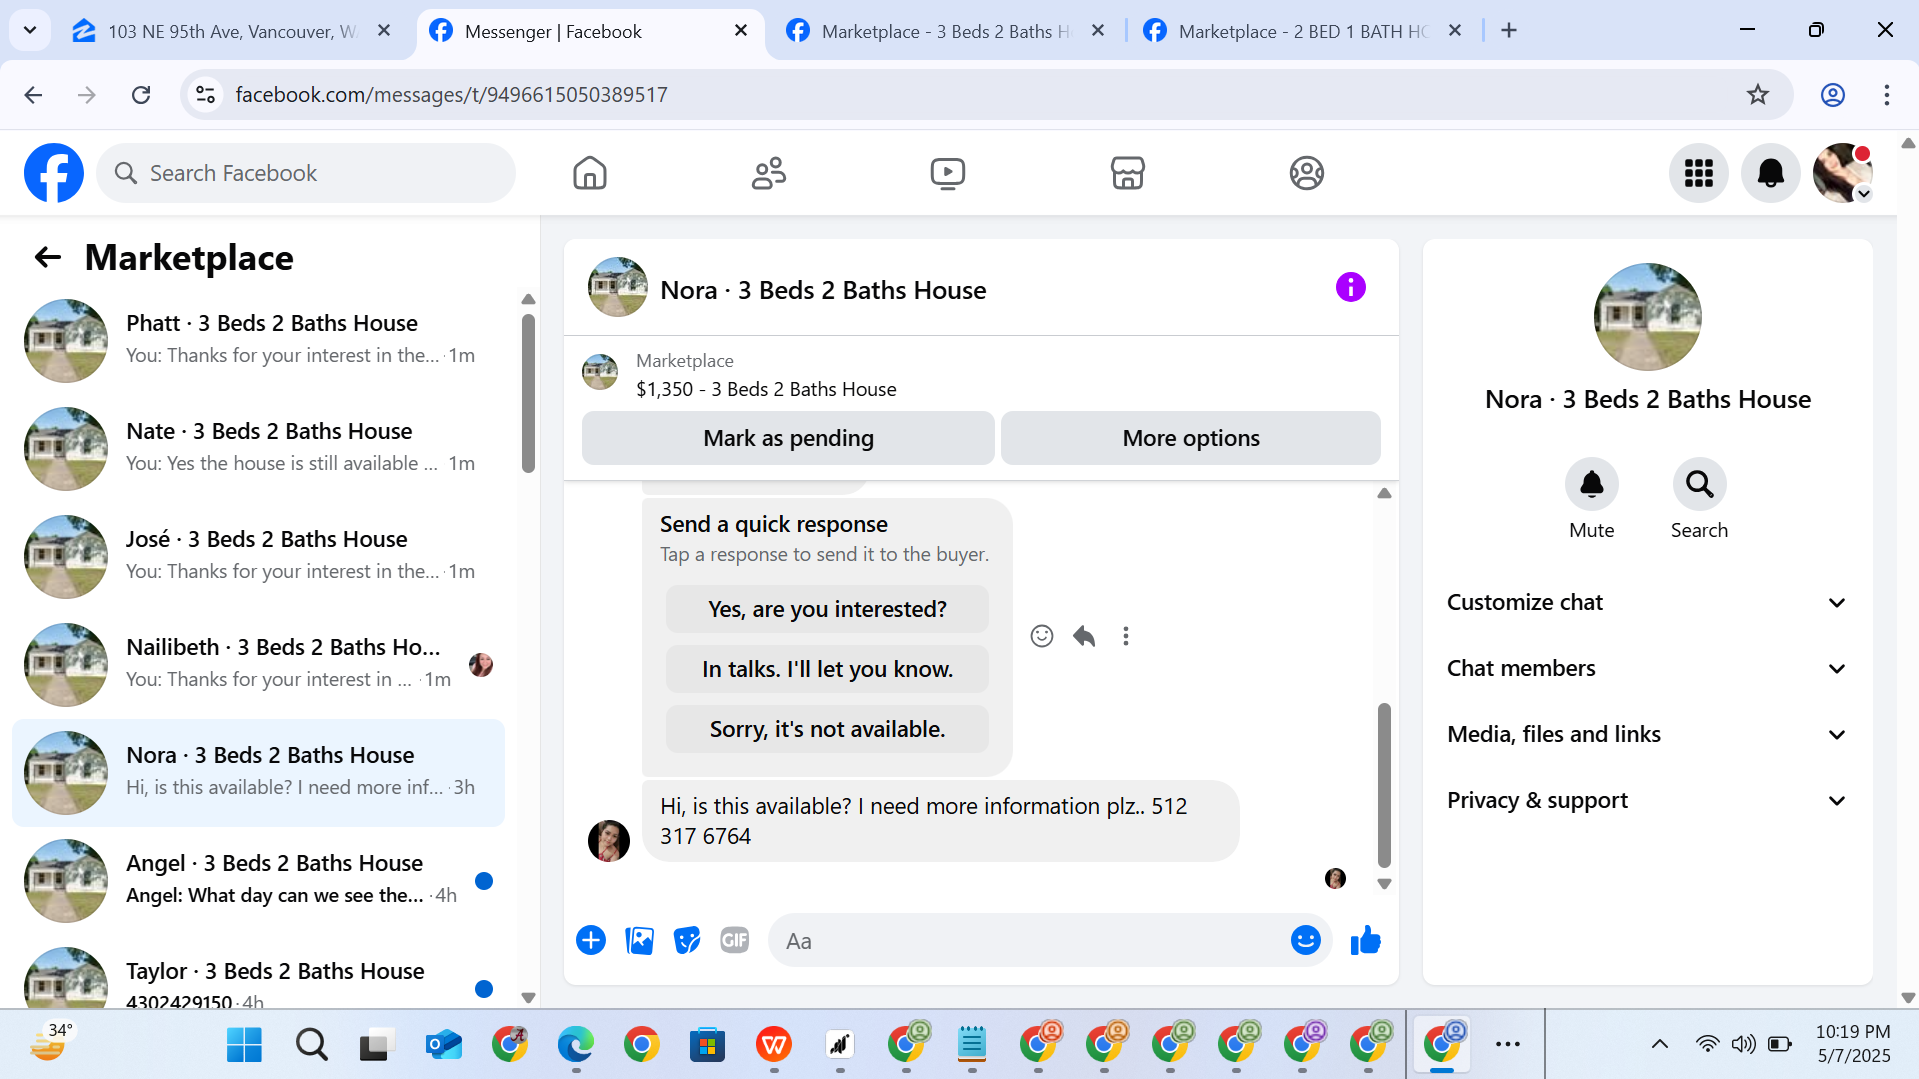Image resolution: width=1919 pixels, height=1079 pixels.
Task: Open more actions plus icon in composer
Action: pos(591,940)
